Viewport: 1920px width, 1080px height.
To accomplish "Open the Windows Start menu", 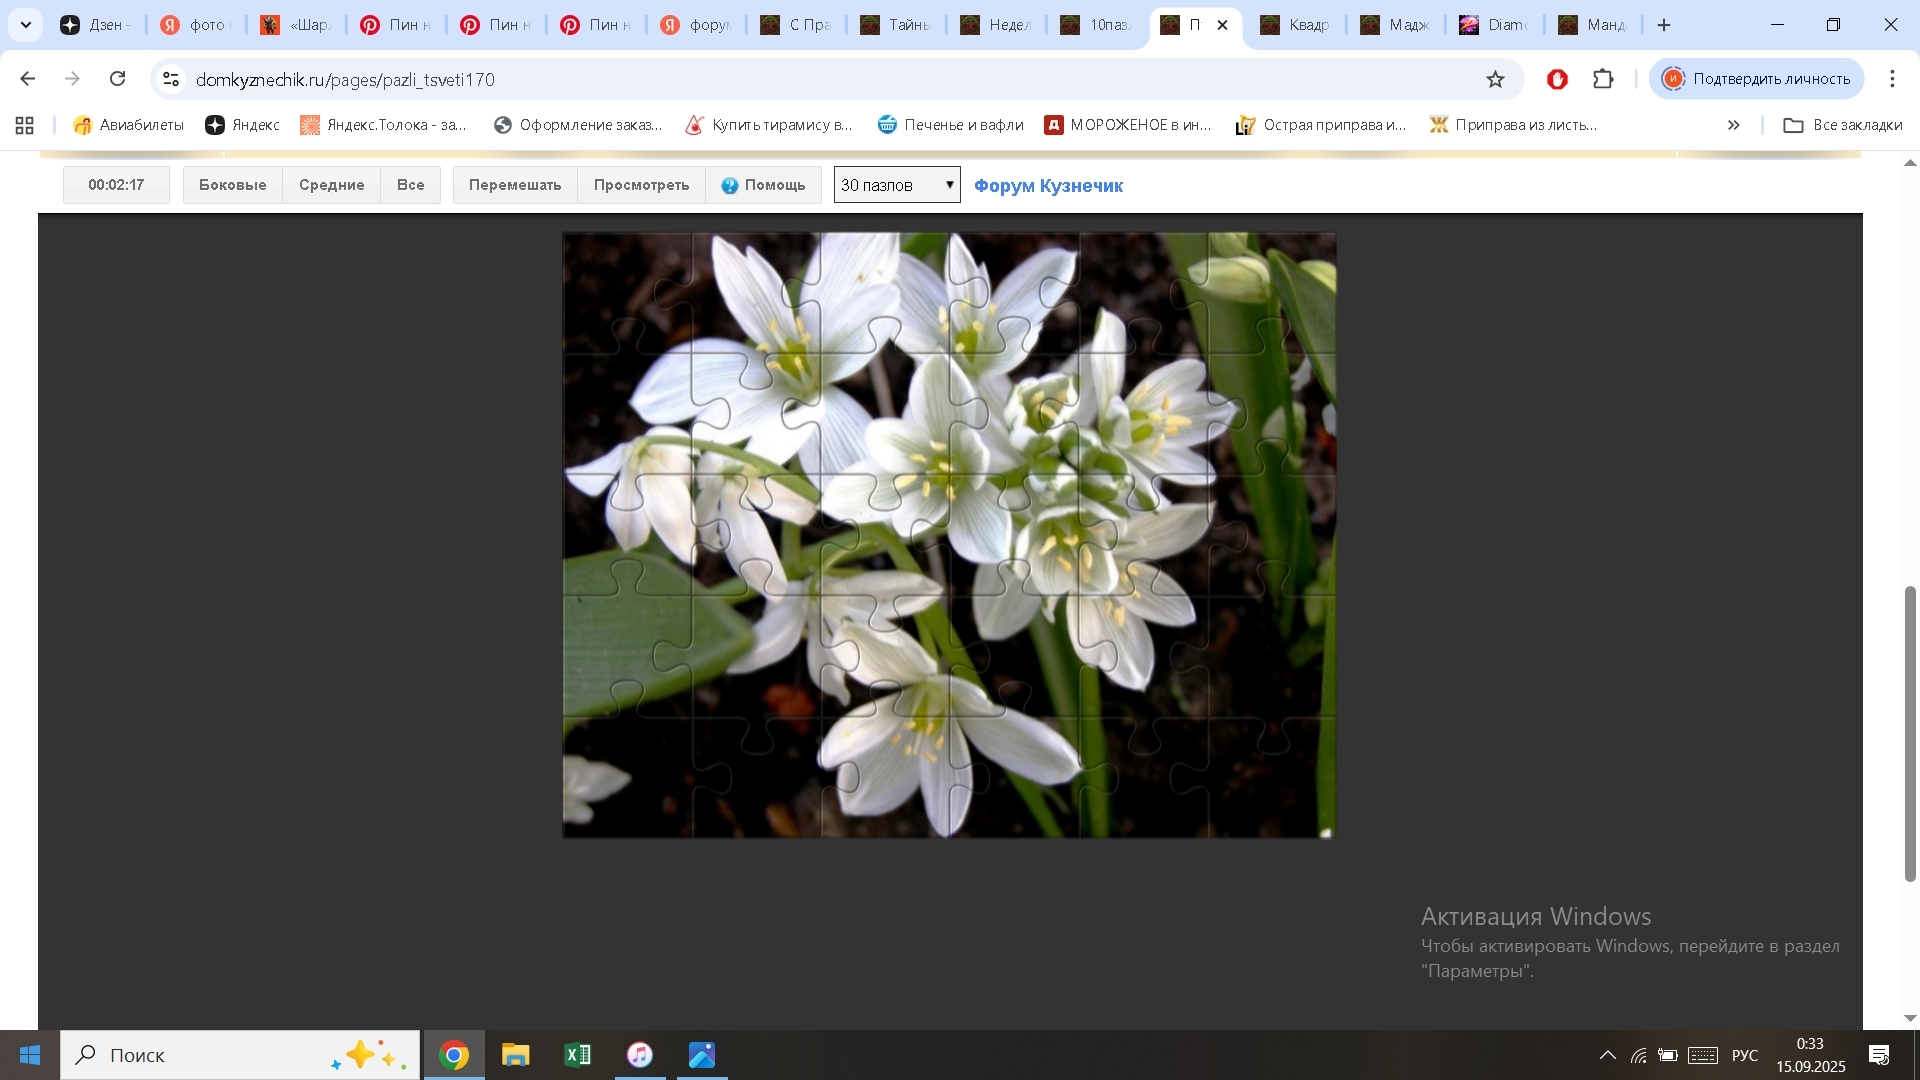I will coord(30,1055).
